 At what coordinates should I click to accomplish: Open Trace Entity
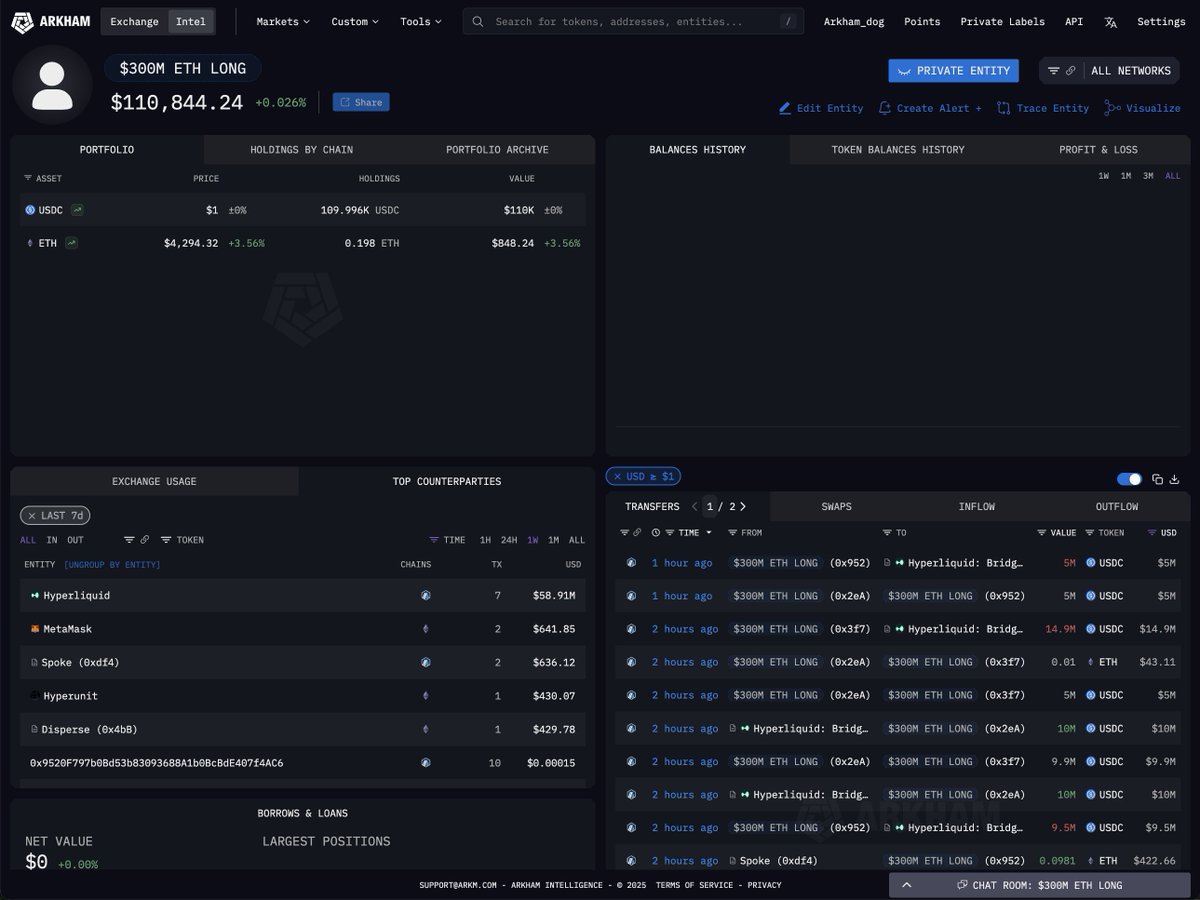[1043, 108]
